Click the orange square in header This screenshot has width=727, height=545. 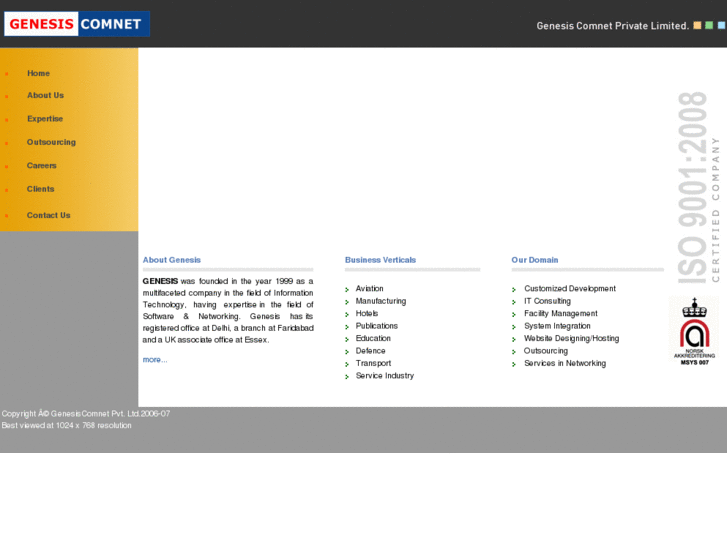pyautogui.click(x=697, y=26)
